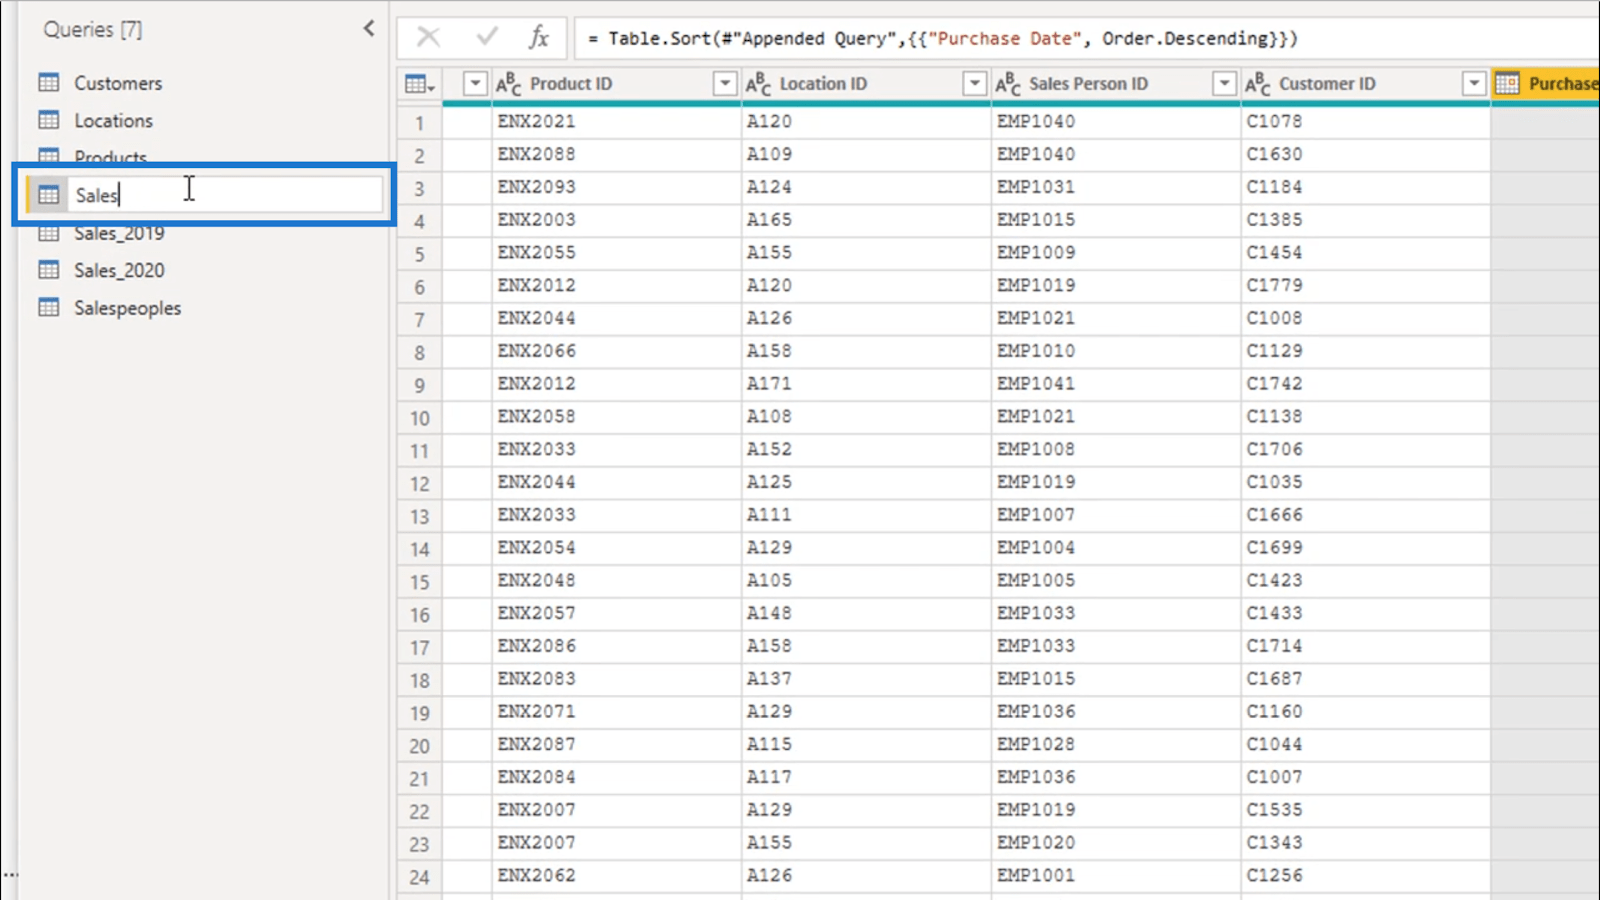Image resolution: width=1600 pixels, height=900 pixels.
Task: Click the Product ID data type icon
Action: (508, 84)
